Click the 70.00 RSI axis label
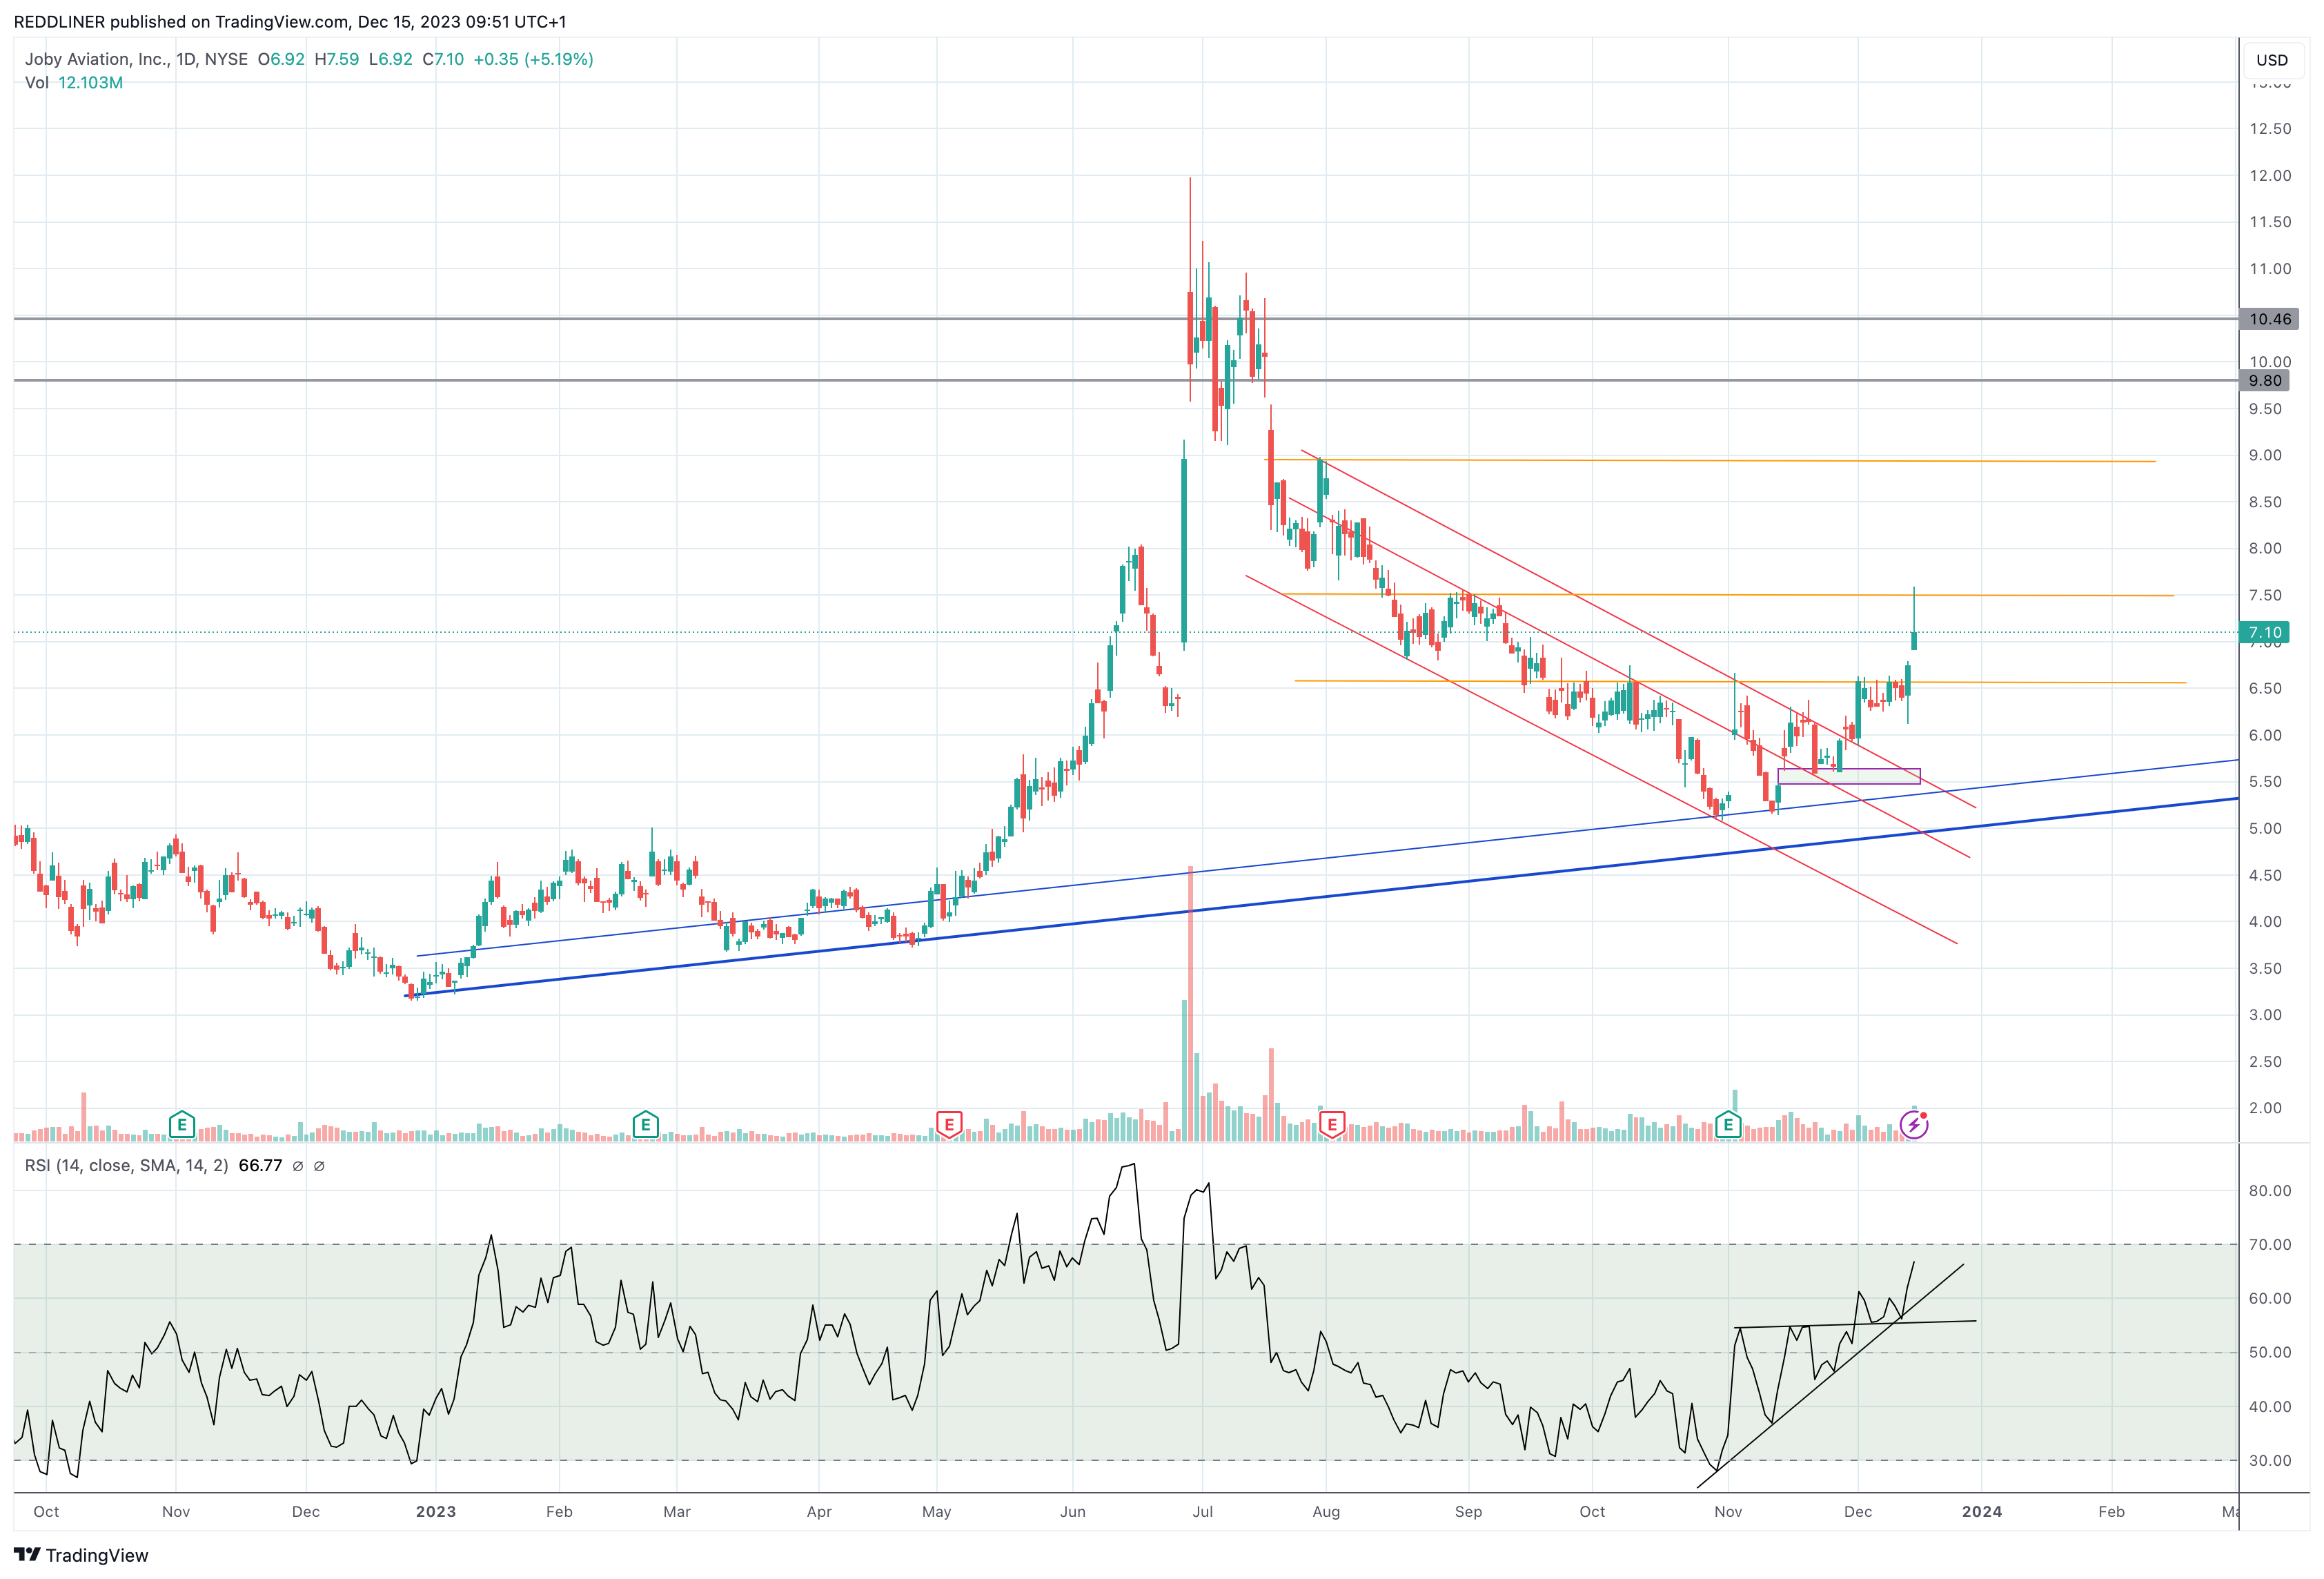Viewport: 2324px width, 1579px height. (x=2270, y=1244)
